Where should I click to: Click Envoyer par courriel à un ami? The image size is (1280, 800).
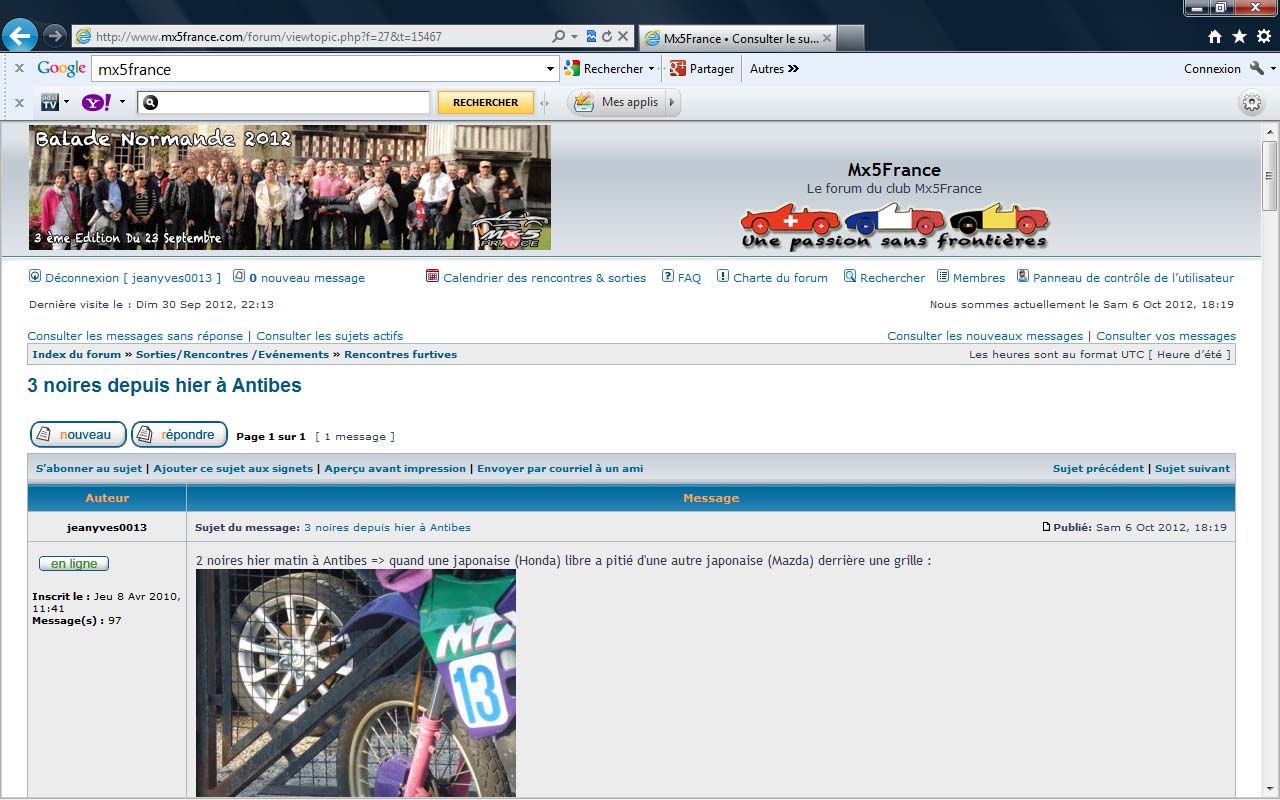[560, 468]
